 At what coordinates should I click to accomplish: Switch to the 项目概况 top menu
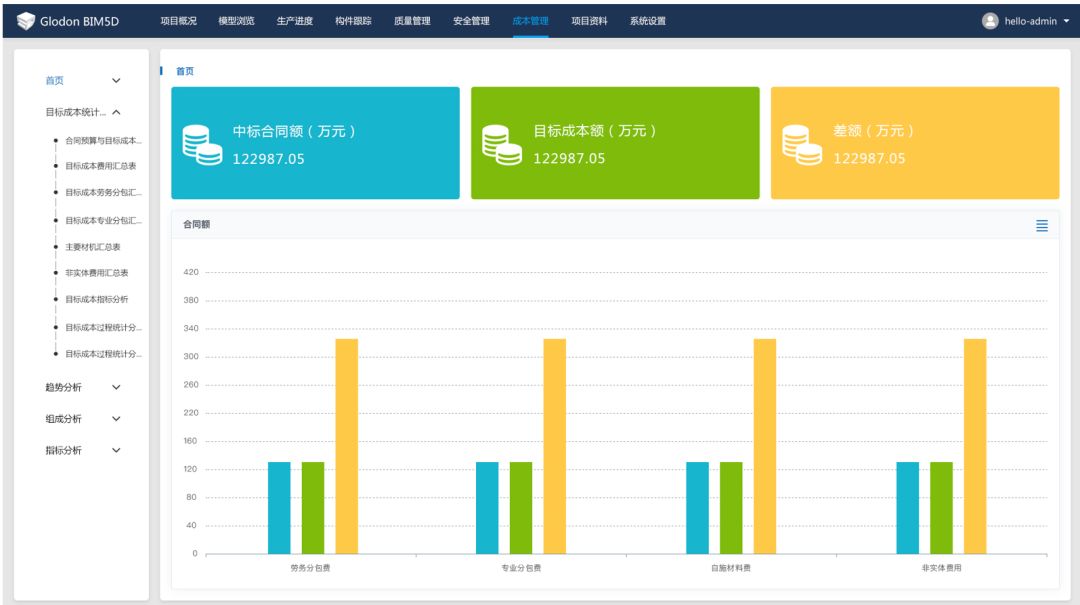178,21
